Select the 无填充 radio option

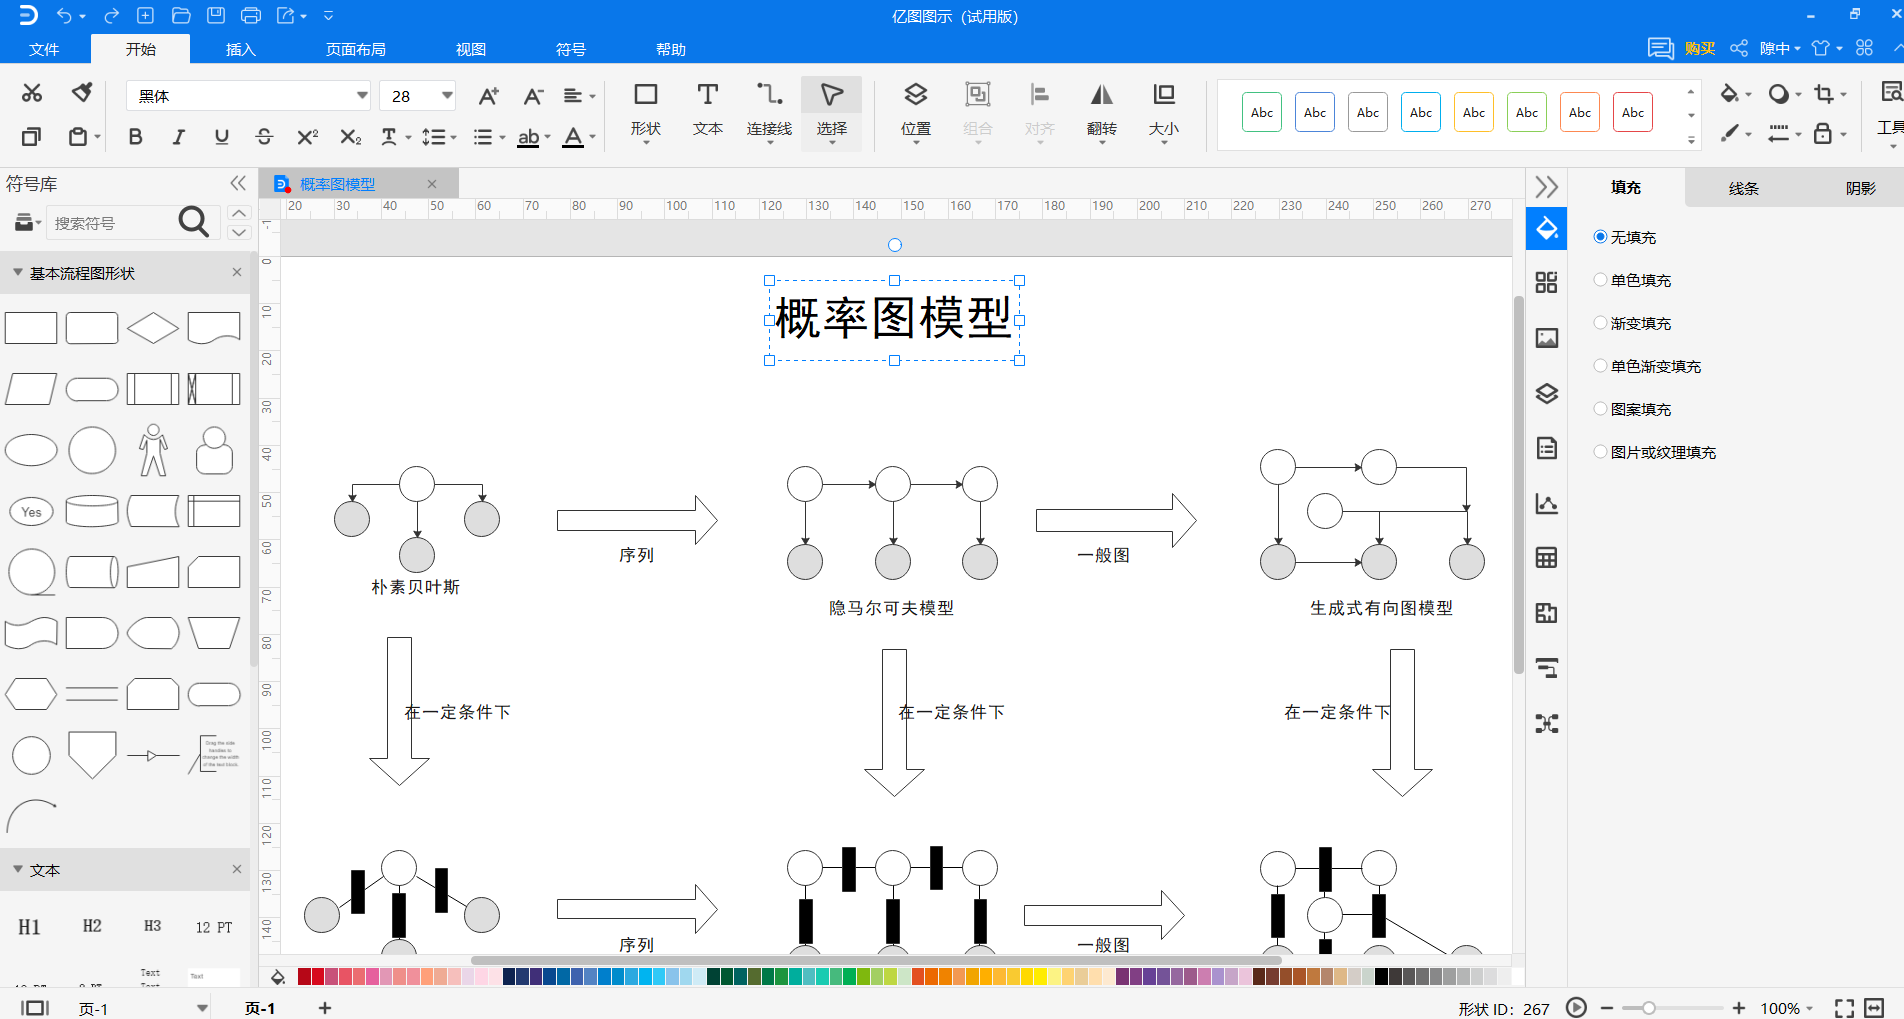coord(1600,237)
